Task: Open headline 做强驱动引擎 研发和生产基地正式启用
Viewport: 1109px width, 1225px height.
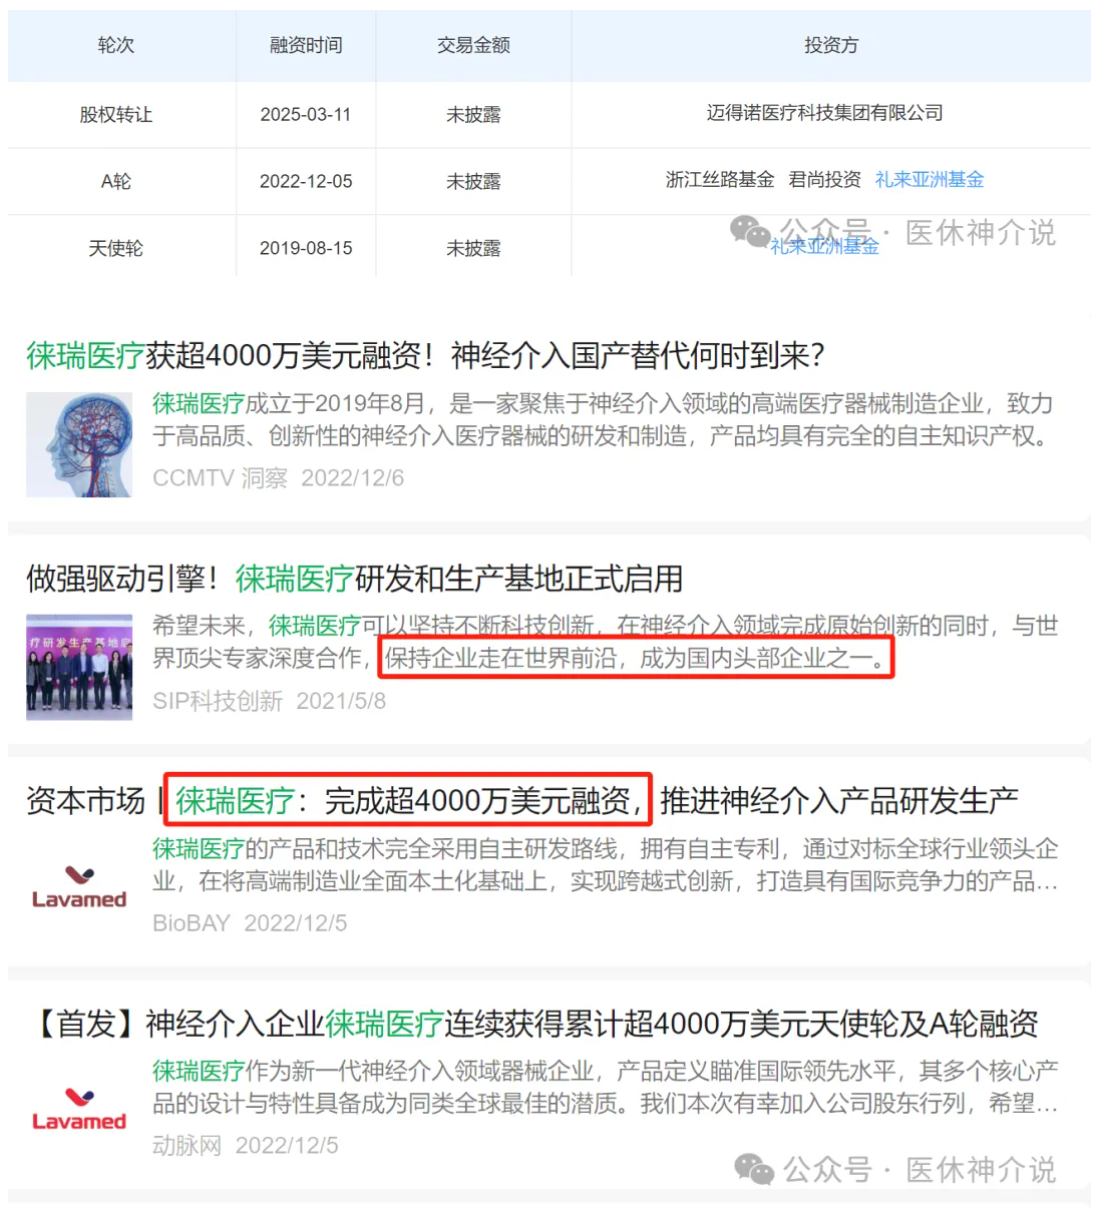Action: click(x=354, y=579)
